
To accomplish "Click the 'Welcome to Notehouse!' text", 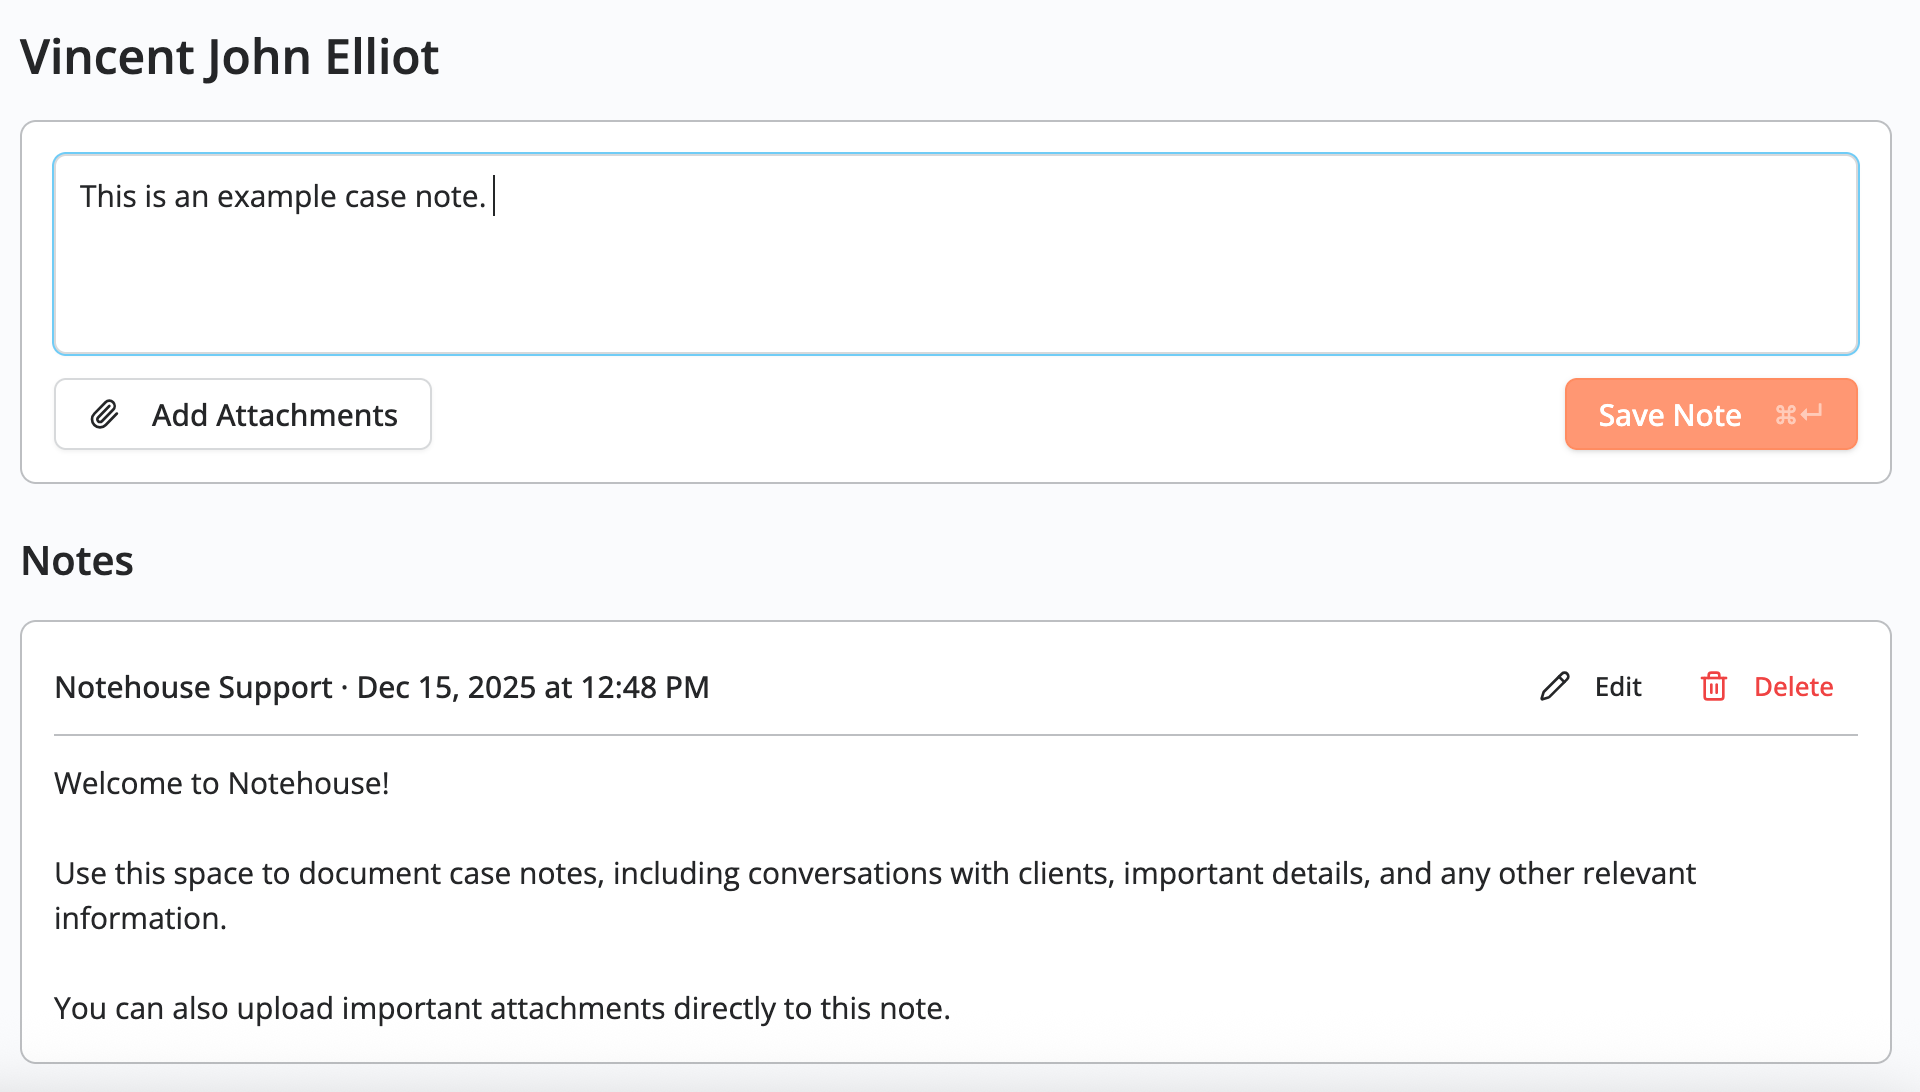I will pos(221,783).
